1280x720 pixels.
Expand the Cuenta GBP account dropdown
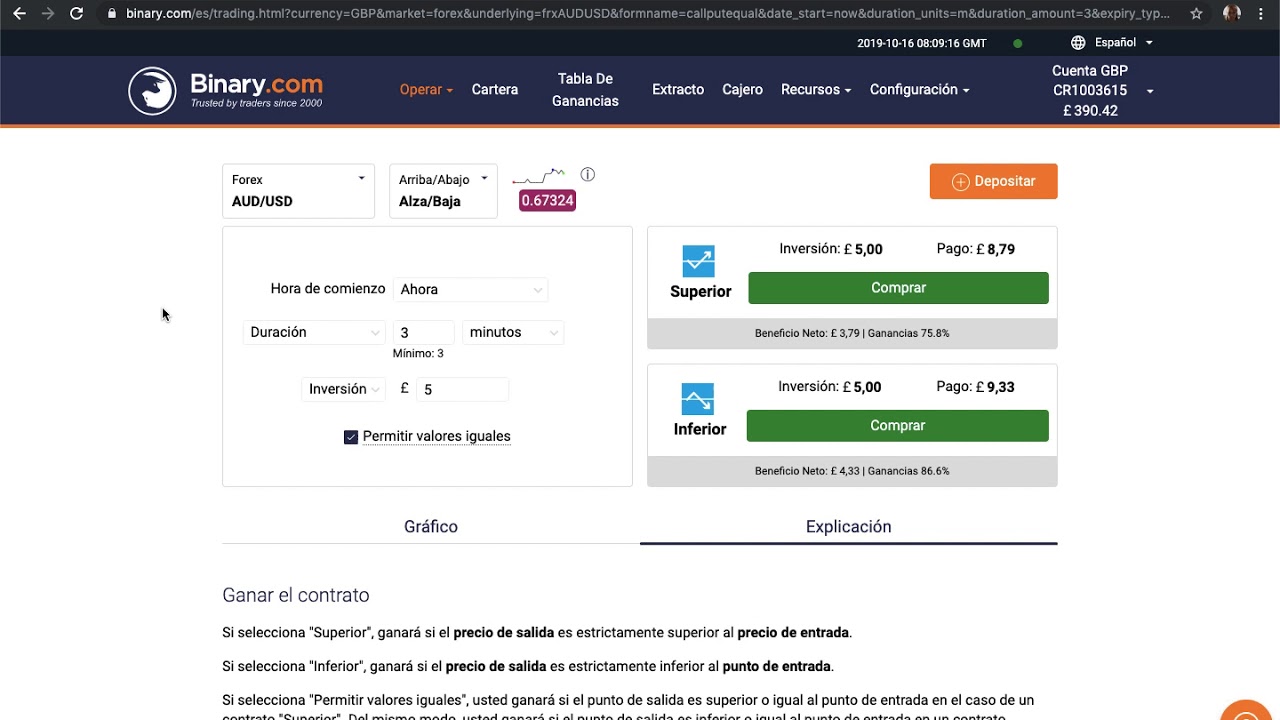(1100, 91)
